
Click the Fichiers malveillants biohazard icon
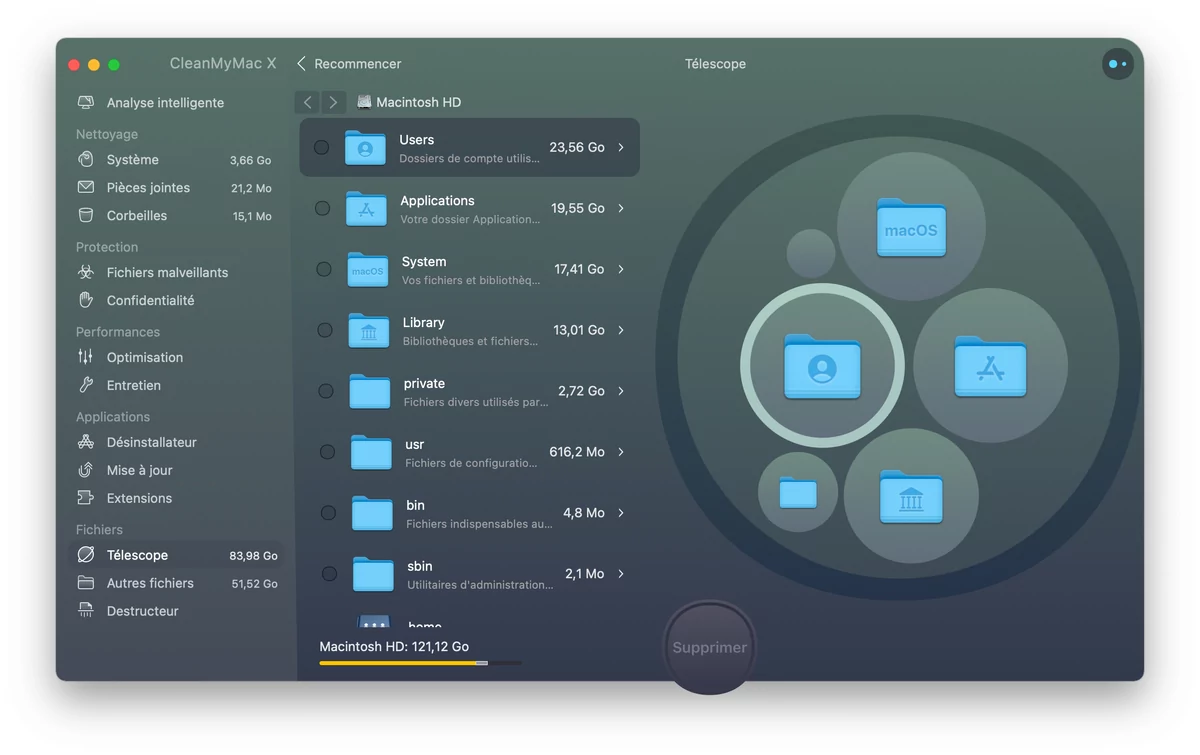pyautogui.click(x=86, y=273)
